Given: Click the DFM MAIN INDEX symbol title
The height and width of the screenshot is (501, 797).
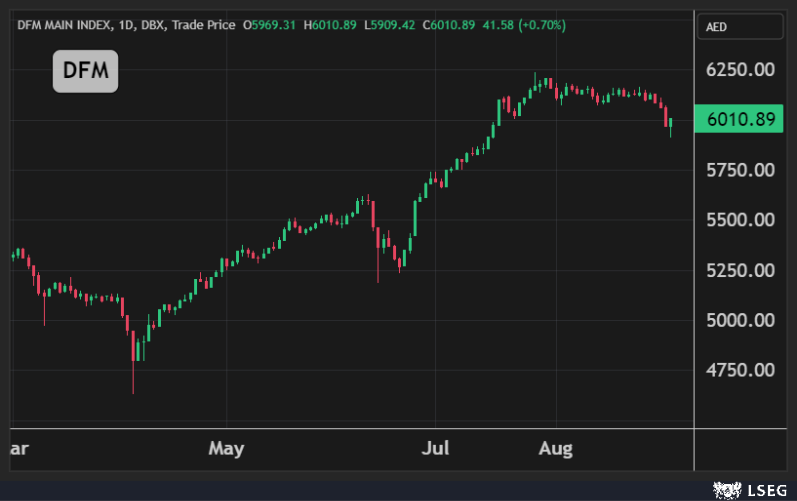Looking at the screenshot, I should [64, 25].
